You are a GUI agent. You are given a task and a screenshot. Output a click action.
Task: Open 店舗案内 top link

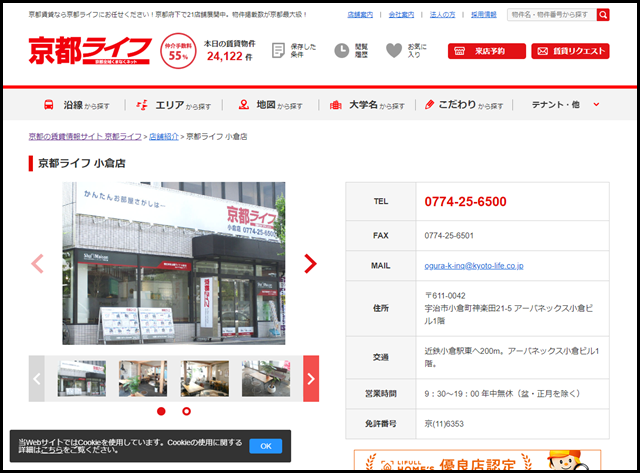click(360, 15)
